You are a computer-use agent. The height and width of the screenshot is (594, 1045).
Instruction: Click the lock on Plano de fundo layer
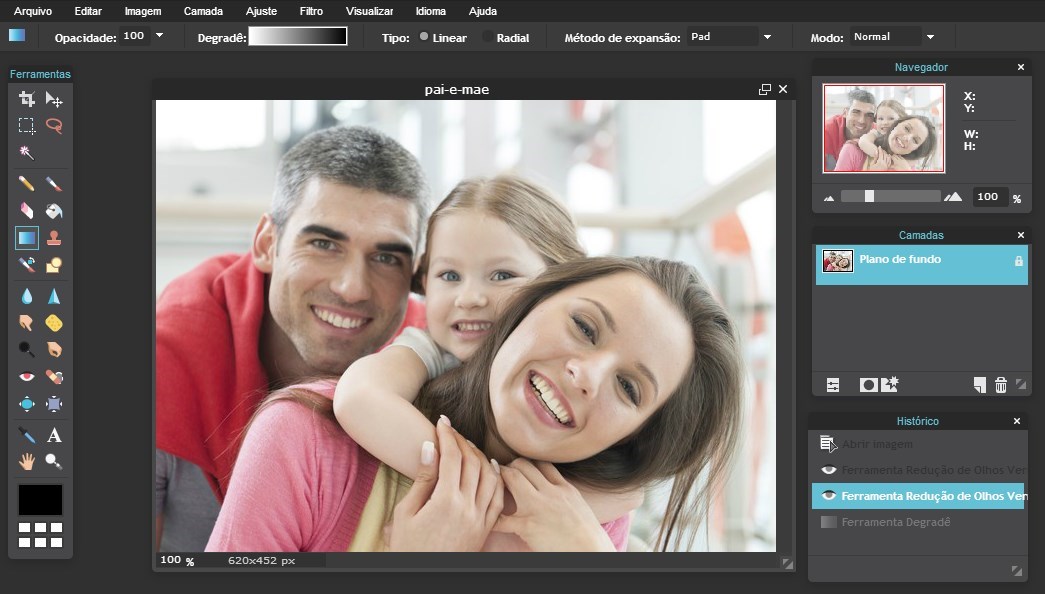(x=1018, y=261)
